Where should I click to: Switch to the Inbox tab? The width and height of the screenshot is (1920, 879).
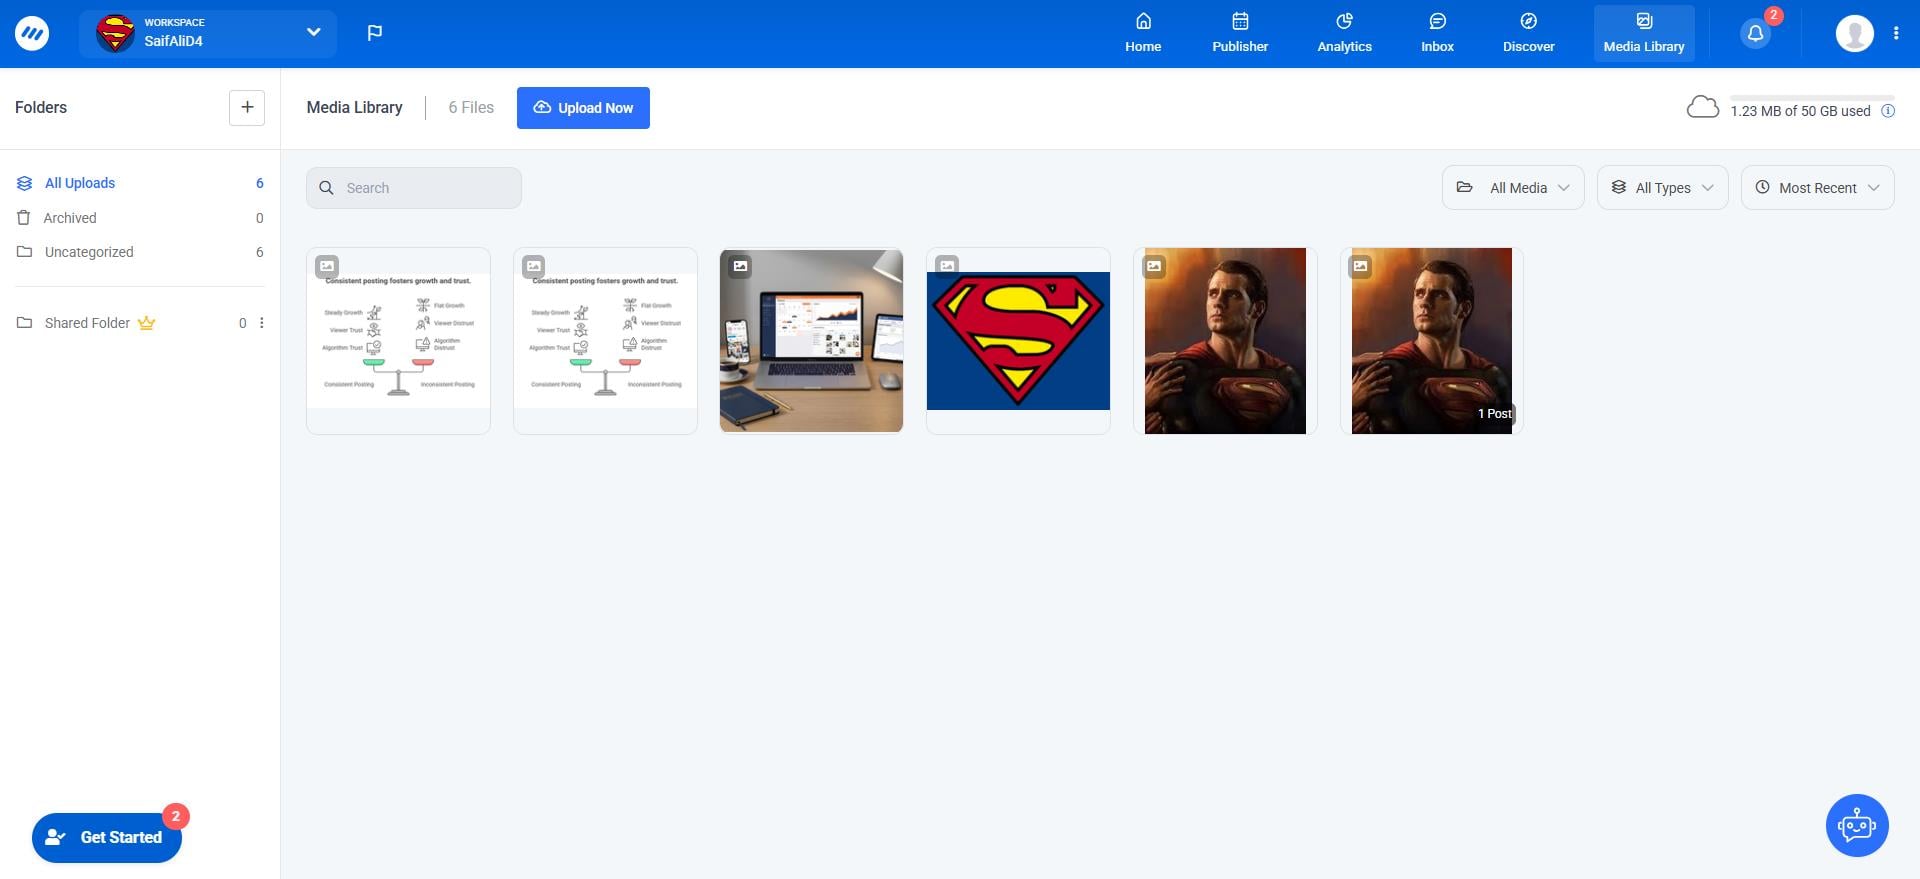[1437, 33]
